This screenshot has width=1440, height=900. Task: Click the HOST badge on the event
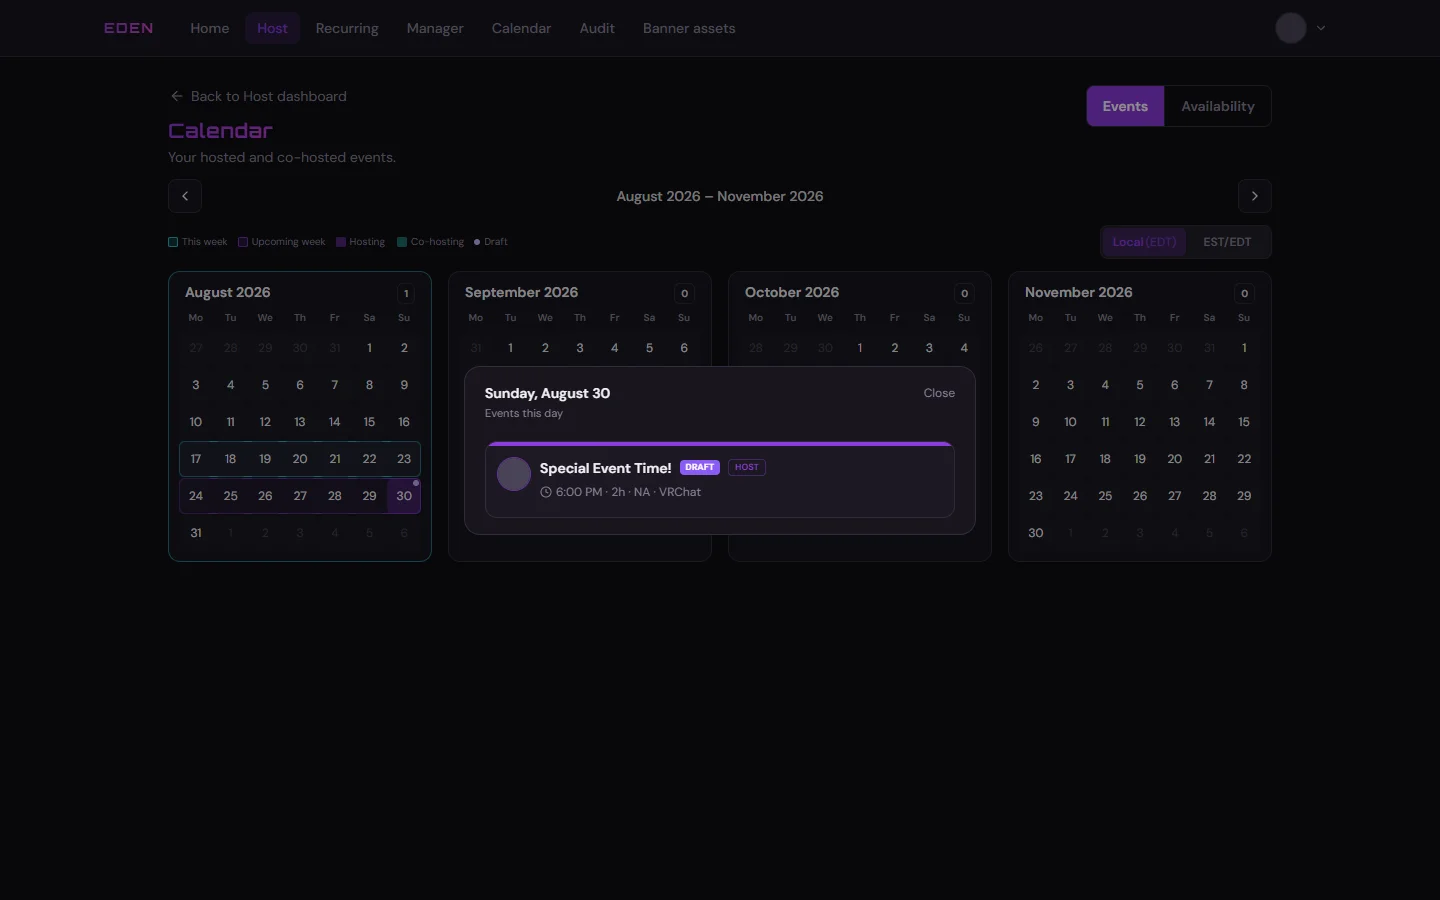(747, 467)
